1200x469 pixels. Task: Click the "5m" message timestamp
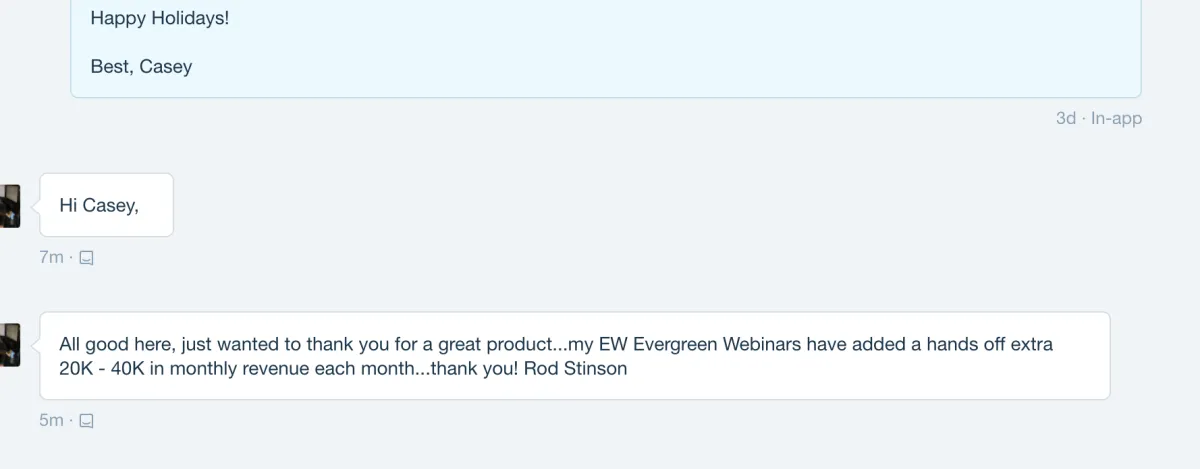[51, 421]
